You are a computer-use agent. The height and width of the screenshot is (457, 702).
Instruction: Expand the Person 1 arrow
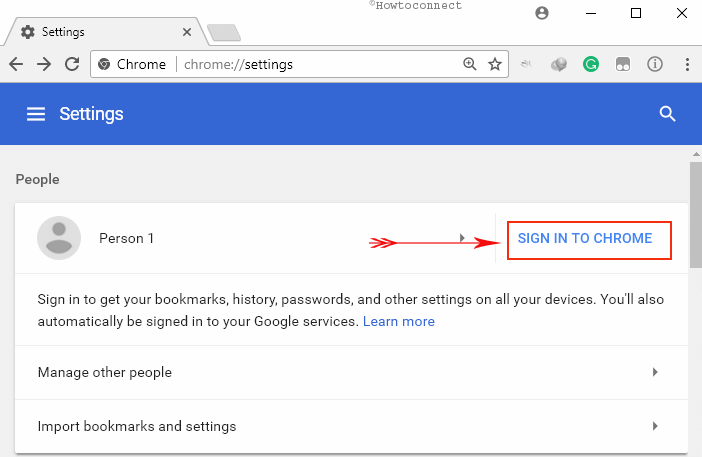coord(462,238)
